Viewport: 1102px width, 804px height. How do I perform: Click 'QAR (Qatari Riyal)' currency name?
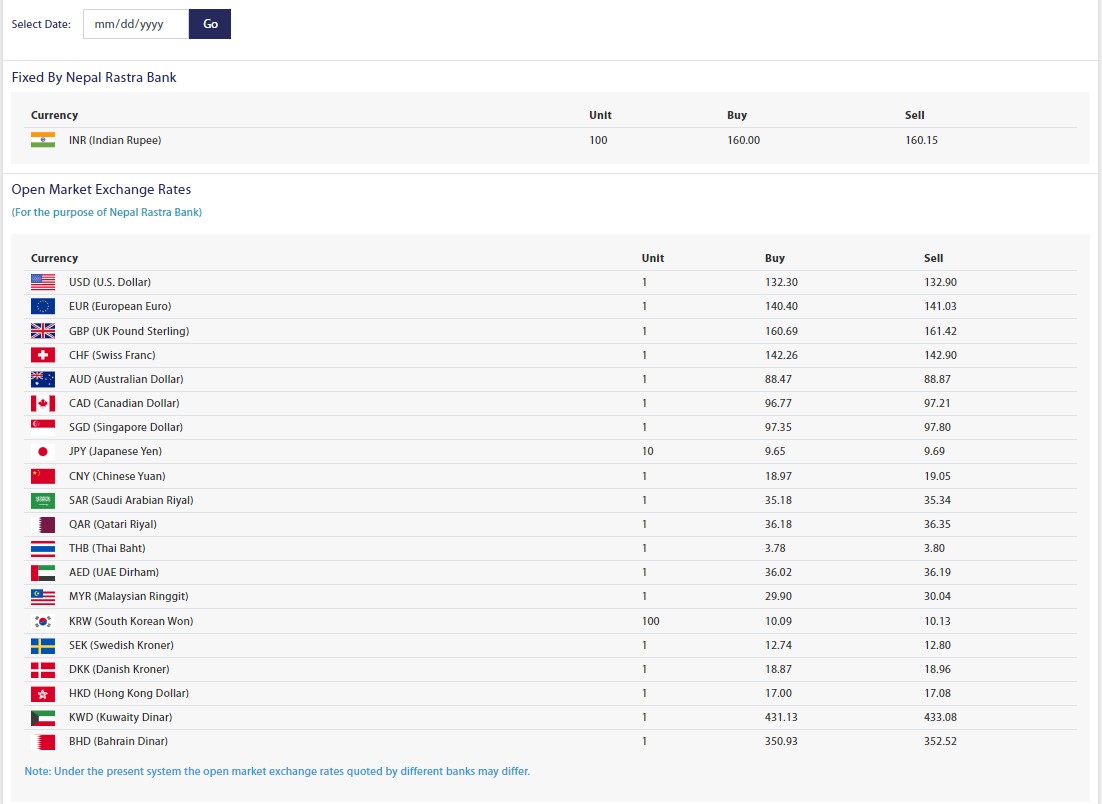click(113, 524)
